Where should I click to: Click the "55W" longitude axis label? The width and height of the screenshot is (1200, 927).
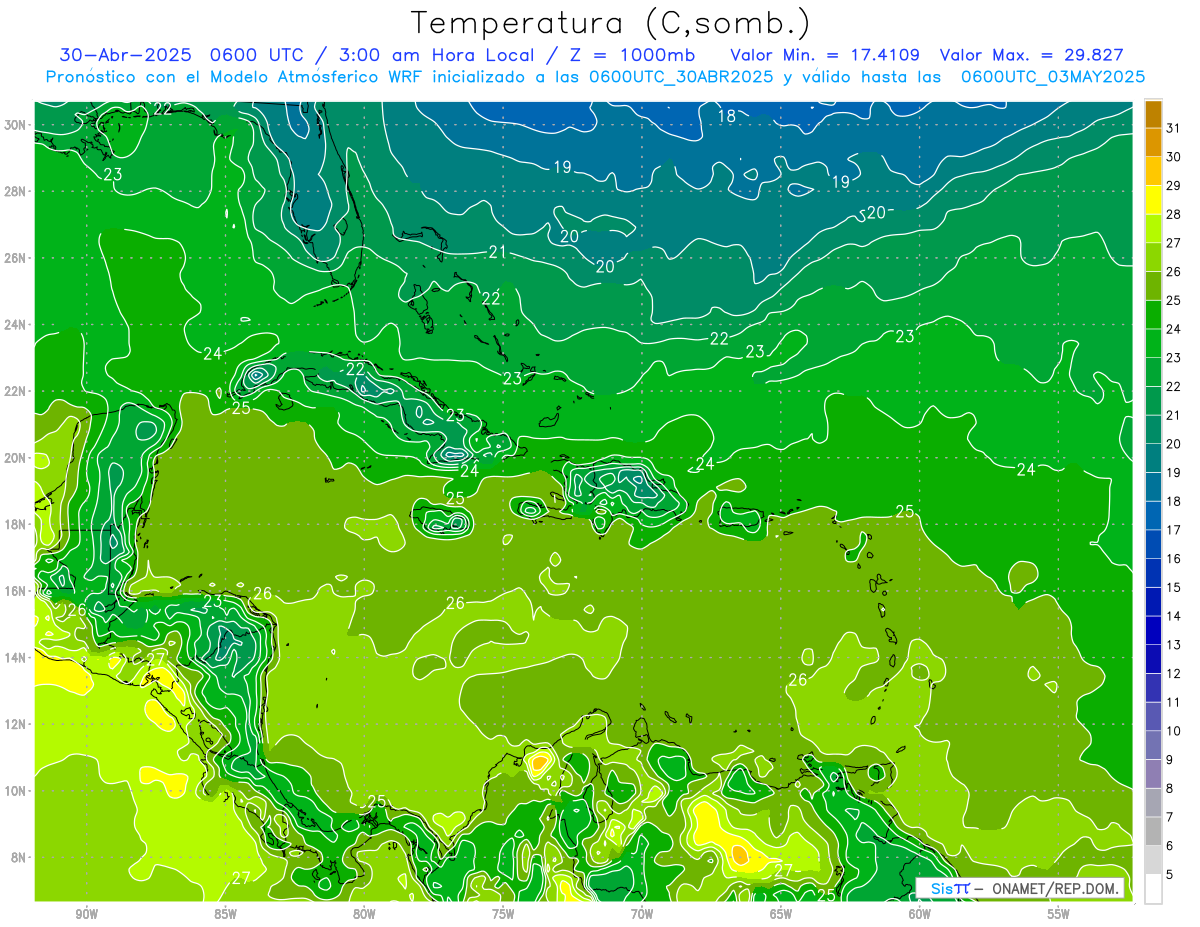click(1059, 914)
